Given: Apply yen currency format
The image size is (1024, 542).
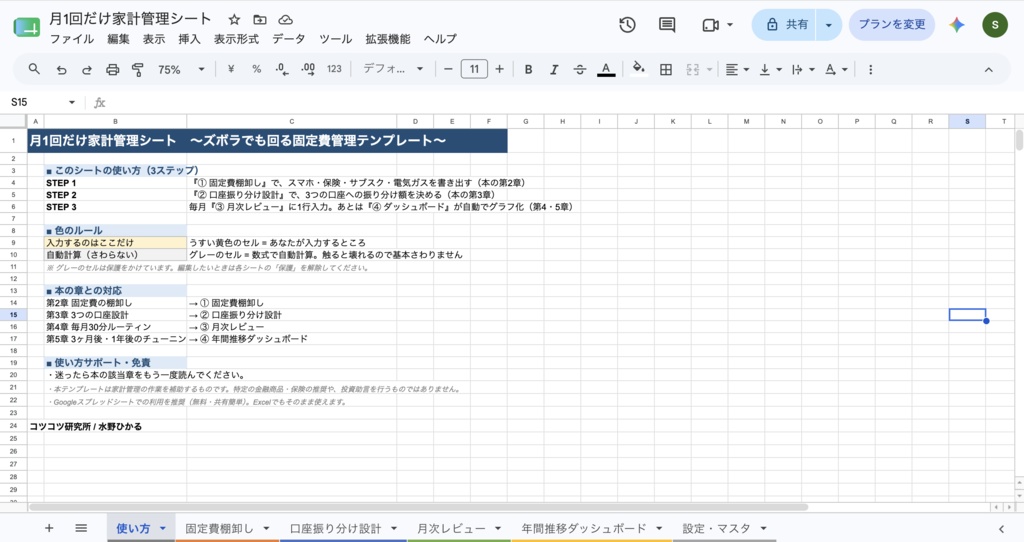Looking at the screenshot, I should click(231, 69).
